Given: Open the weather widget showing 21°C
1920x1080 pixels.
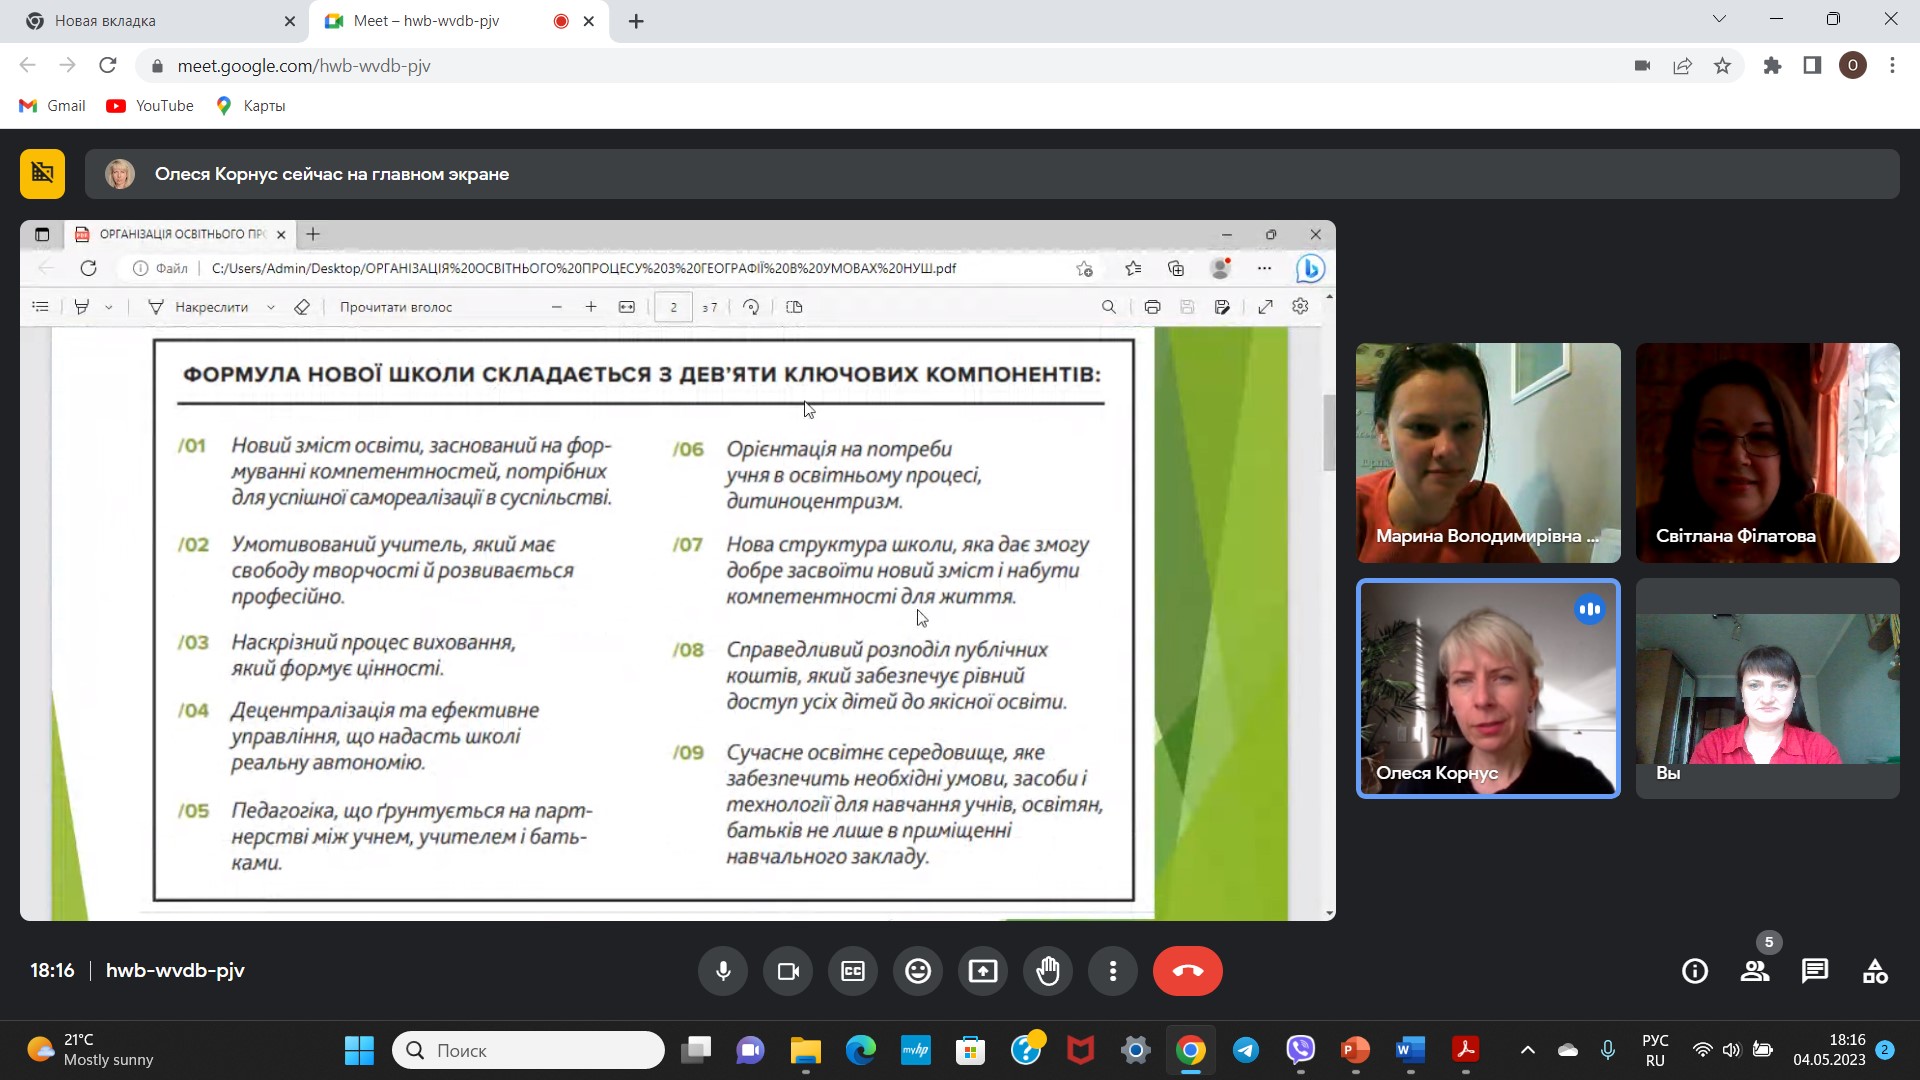Looking at the screenshot, I should pos(92,1050).
